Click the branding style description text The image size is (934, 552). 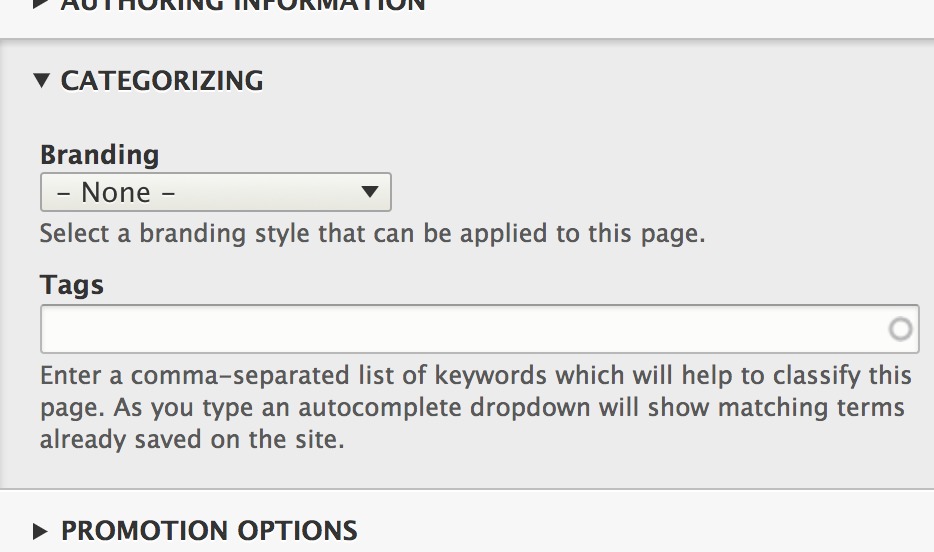click(372, 233)
